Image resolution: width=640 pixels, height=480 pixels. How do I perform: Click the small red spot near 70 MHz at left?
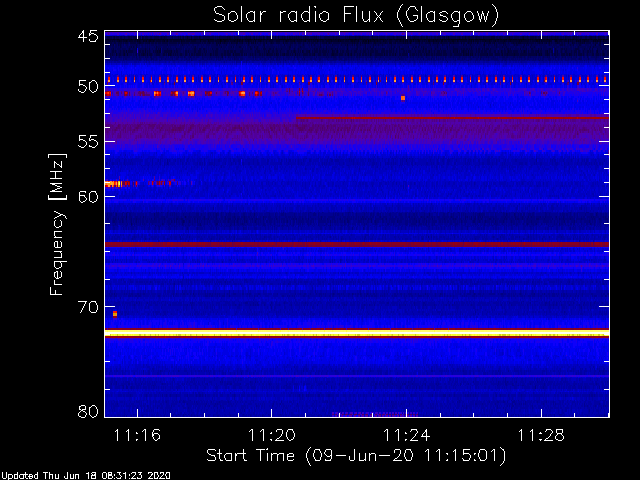tap(115, 314)
